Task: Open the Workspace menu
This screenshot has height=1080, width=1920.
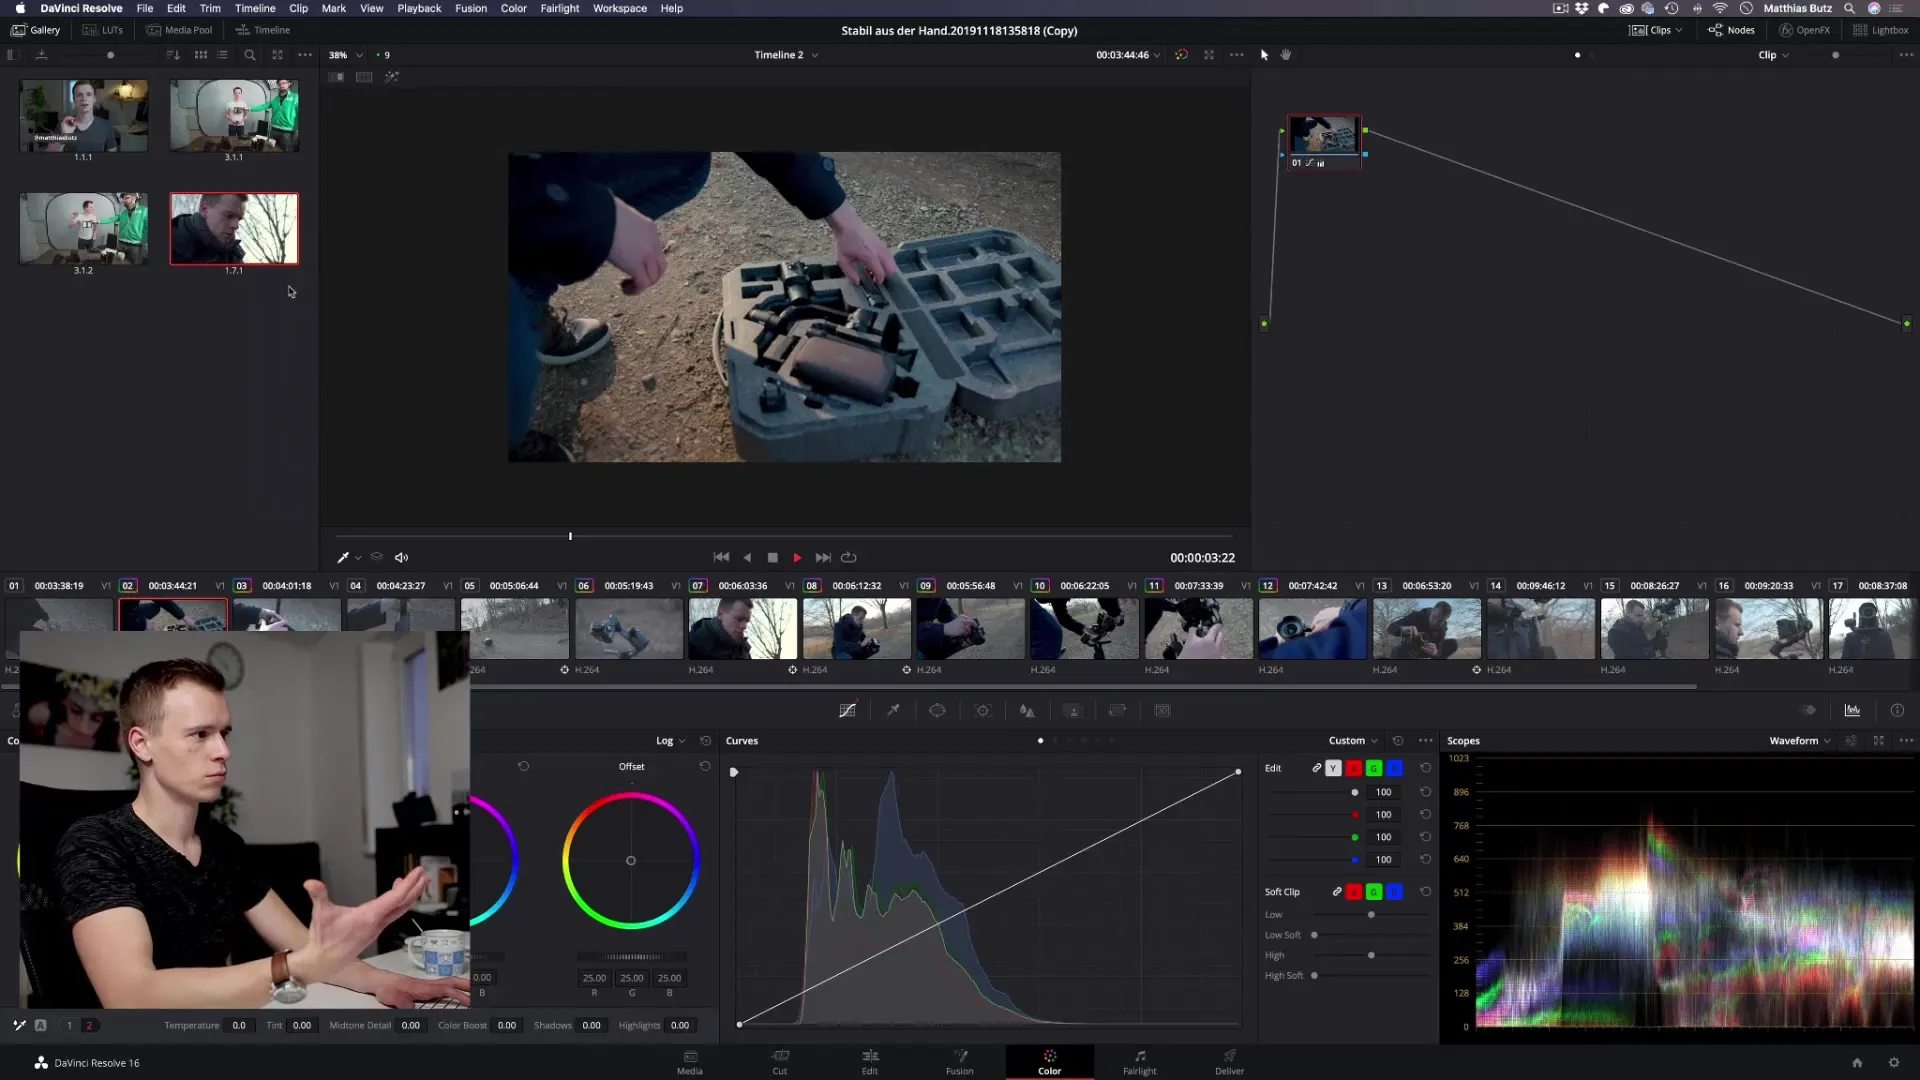Action: click(x=620, y=8)
